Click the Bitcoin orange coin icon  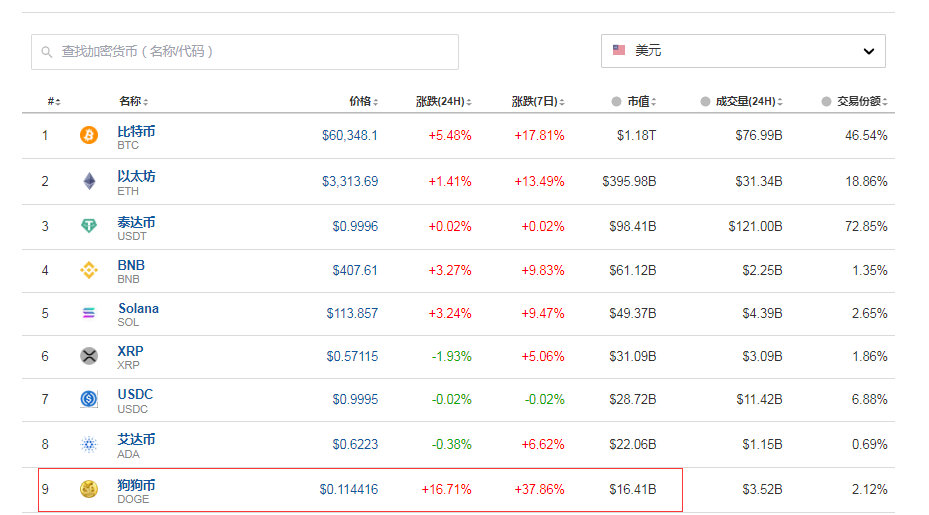tap(89, 135)
